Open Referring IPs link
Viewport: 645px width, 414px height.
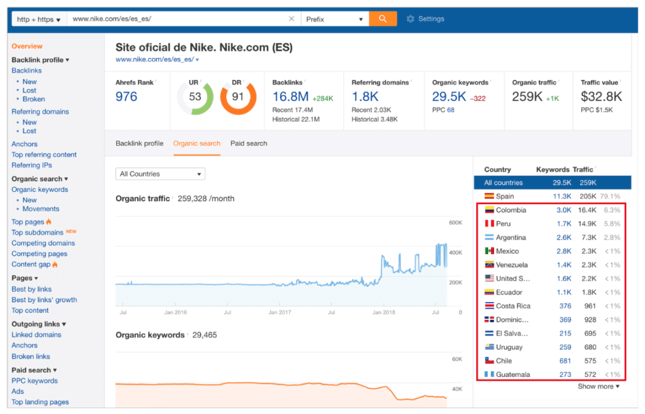tap(32, 165)
